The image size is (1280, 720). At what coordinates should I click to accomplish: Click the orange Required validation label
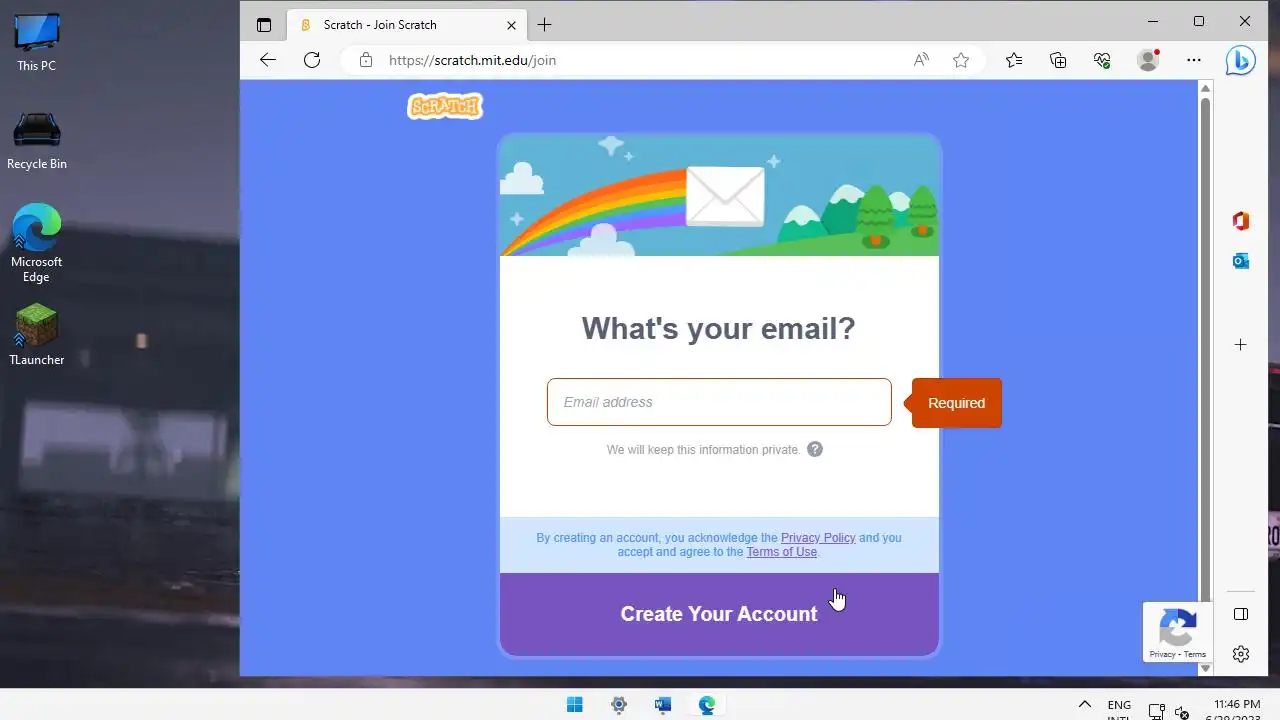(x=956, y=403)
